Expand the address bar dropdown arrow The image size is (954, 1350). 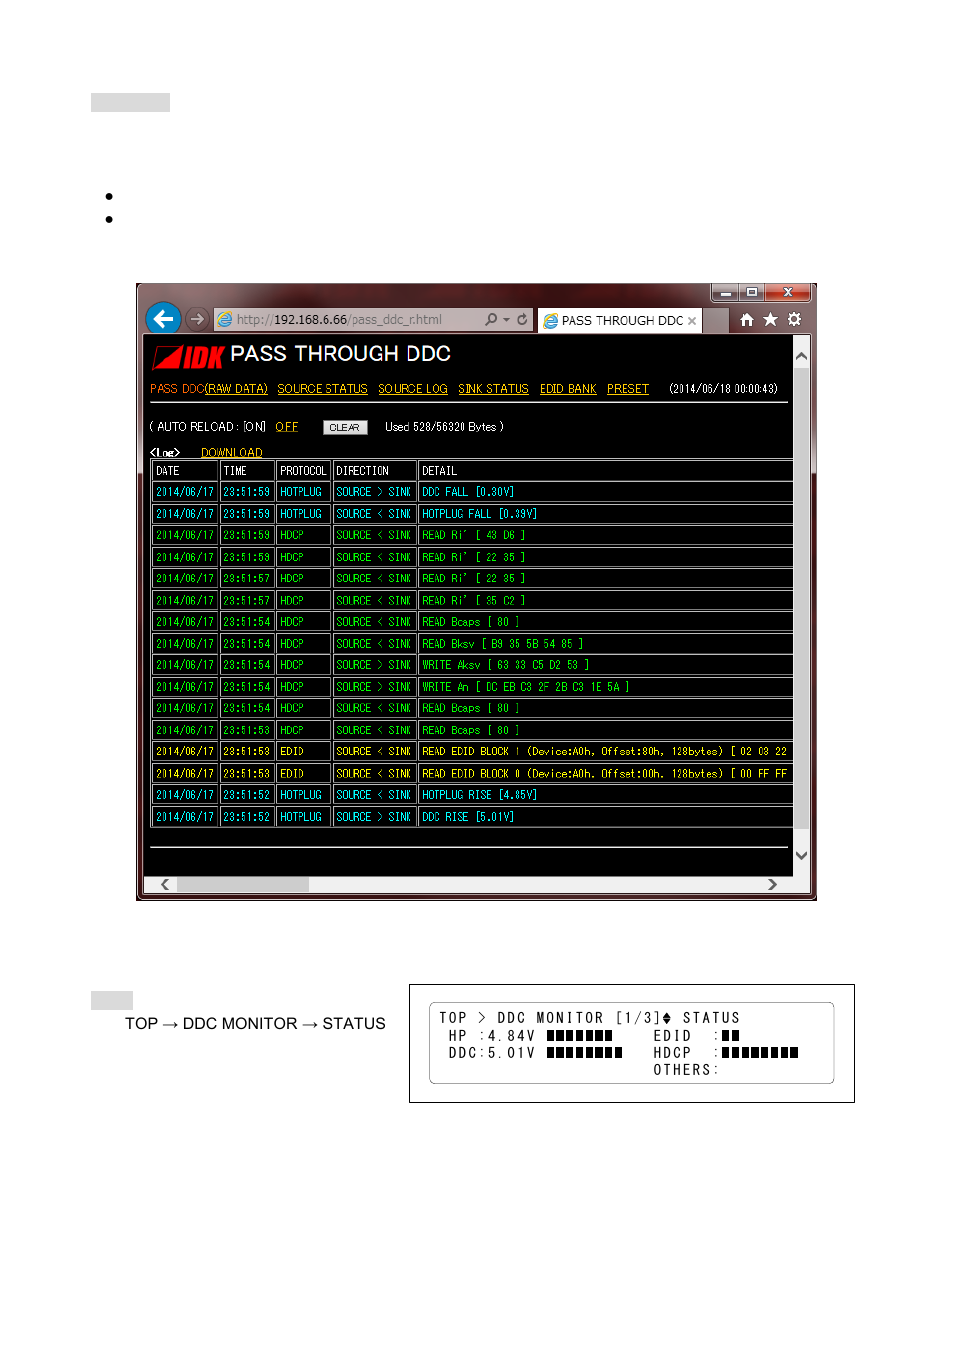pyautogui.click(x=506, y=320)
